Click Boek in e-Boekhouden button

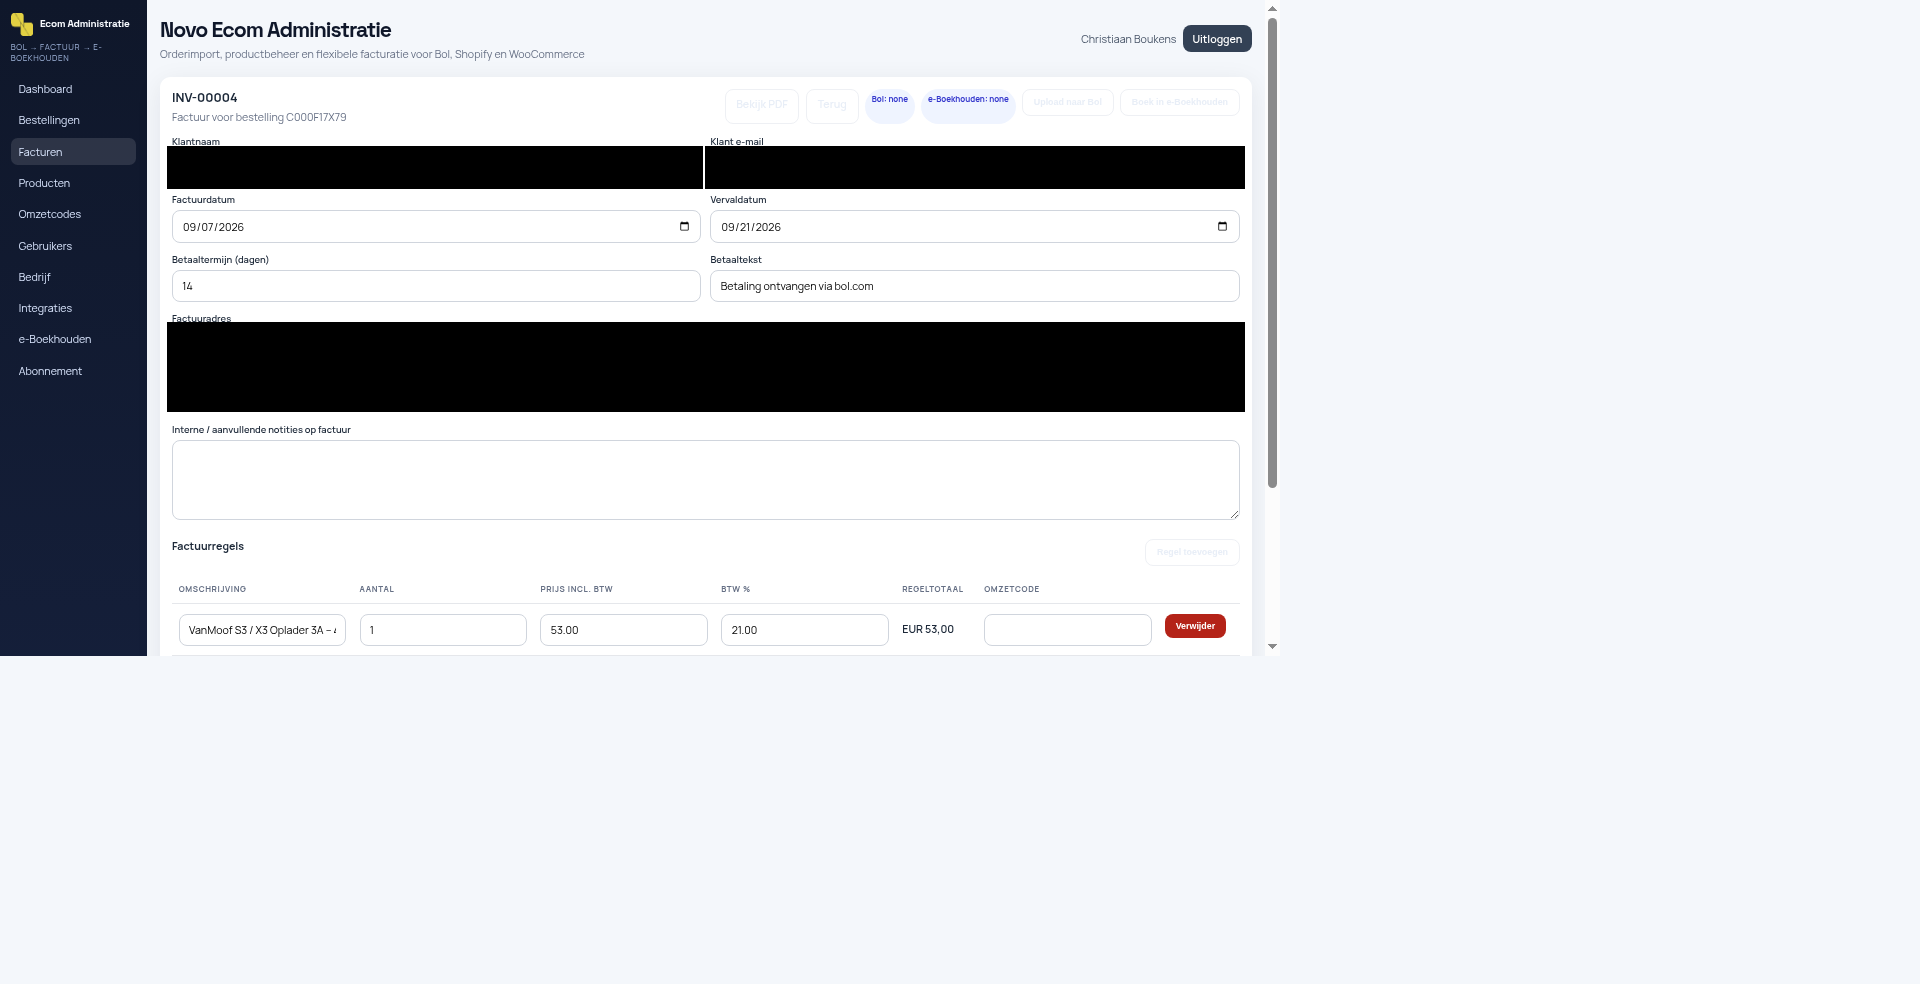1180,102
